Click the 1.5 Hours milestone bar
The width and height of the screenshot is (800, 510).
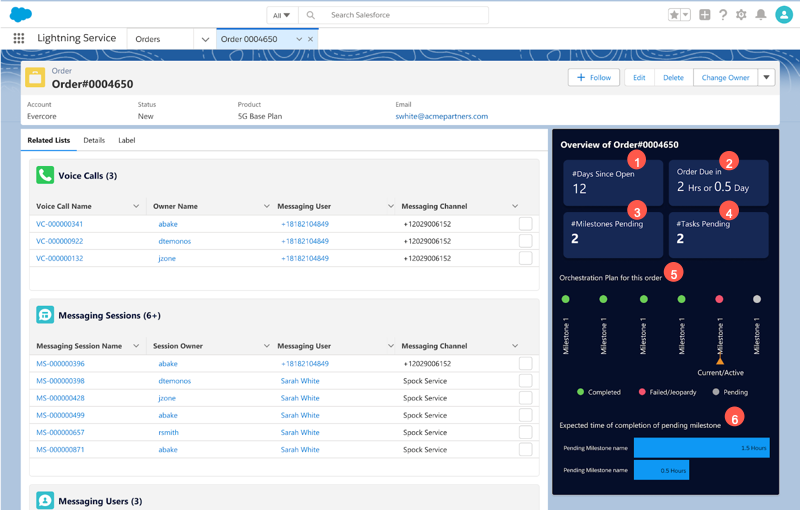click(702, 448)
